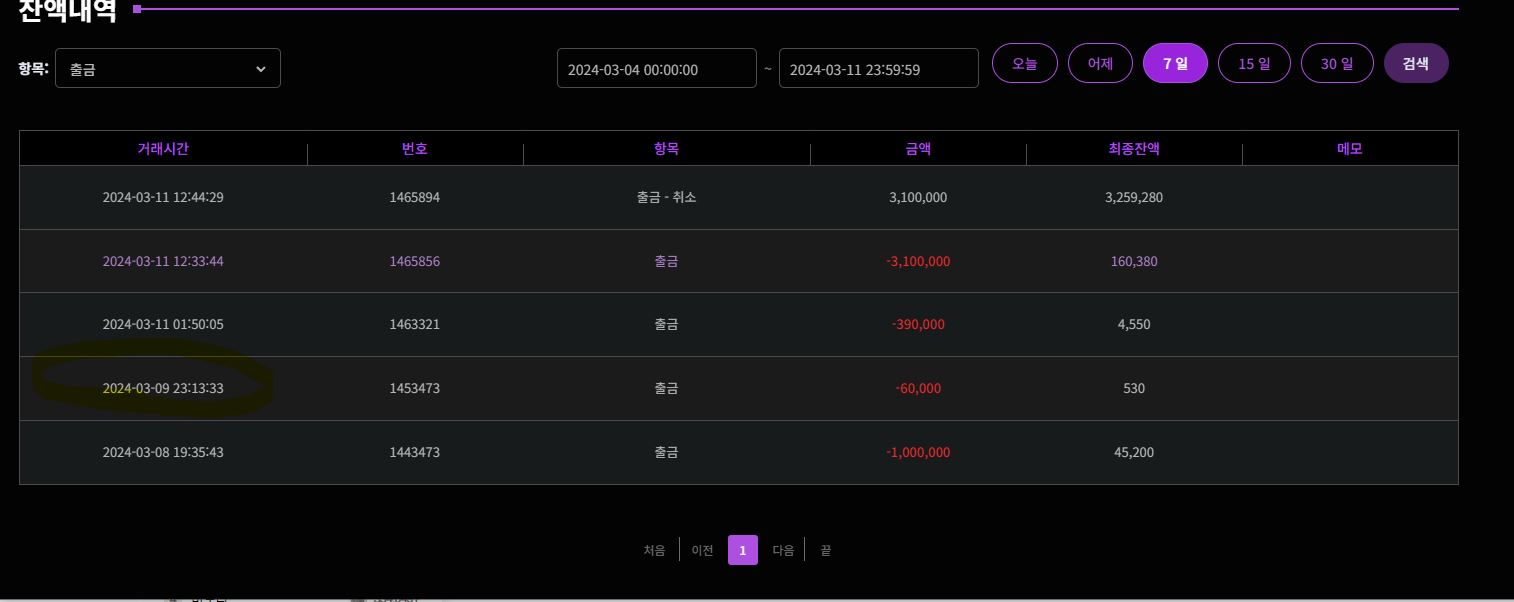Viewport: 1514px width, 602px height.
Task: Jump to 끝 last page link
Action: 825,550
